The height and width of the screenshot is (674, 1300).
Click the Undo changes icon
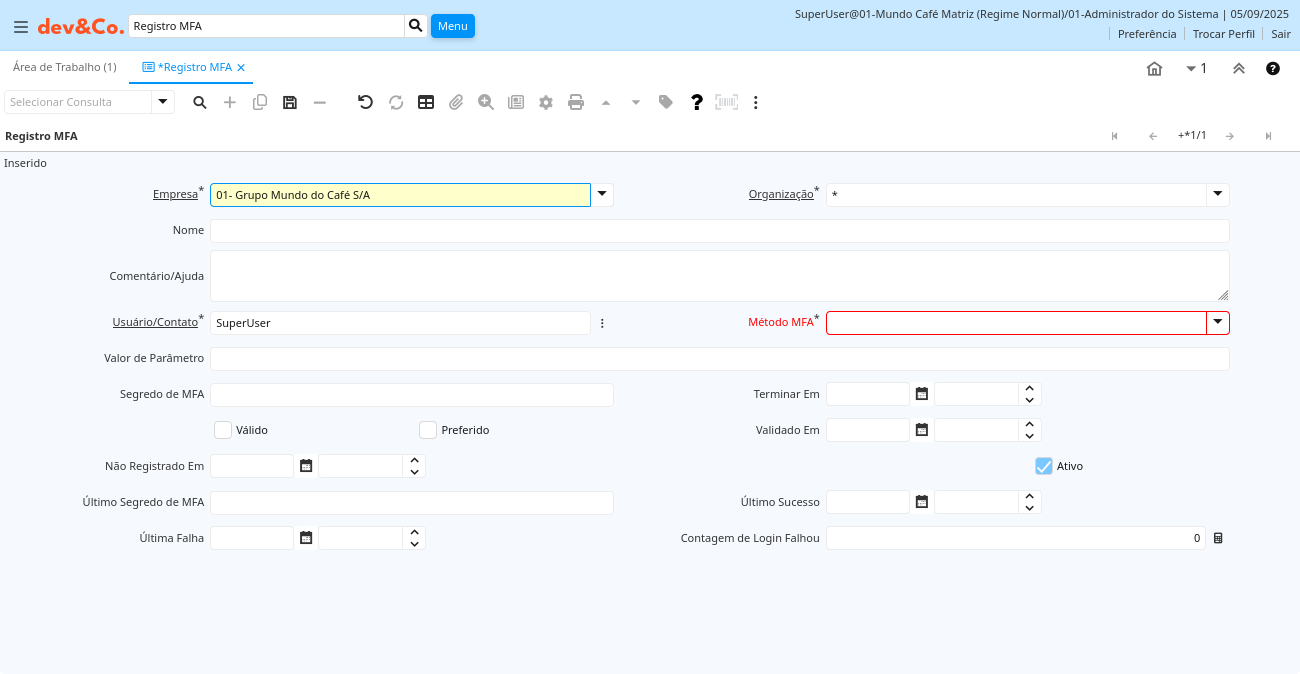coord(365,102)
